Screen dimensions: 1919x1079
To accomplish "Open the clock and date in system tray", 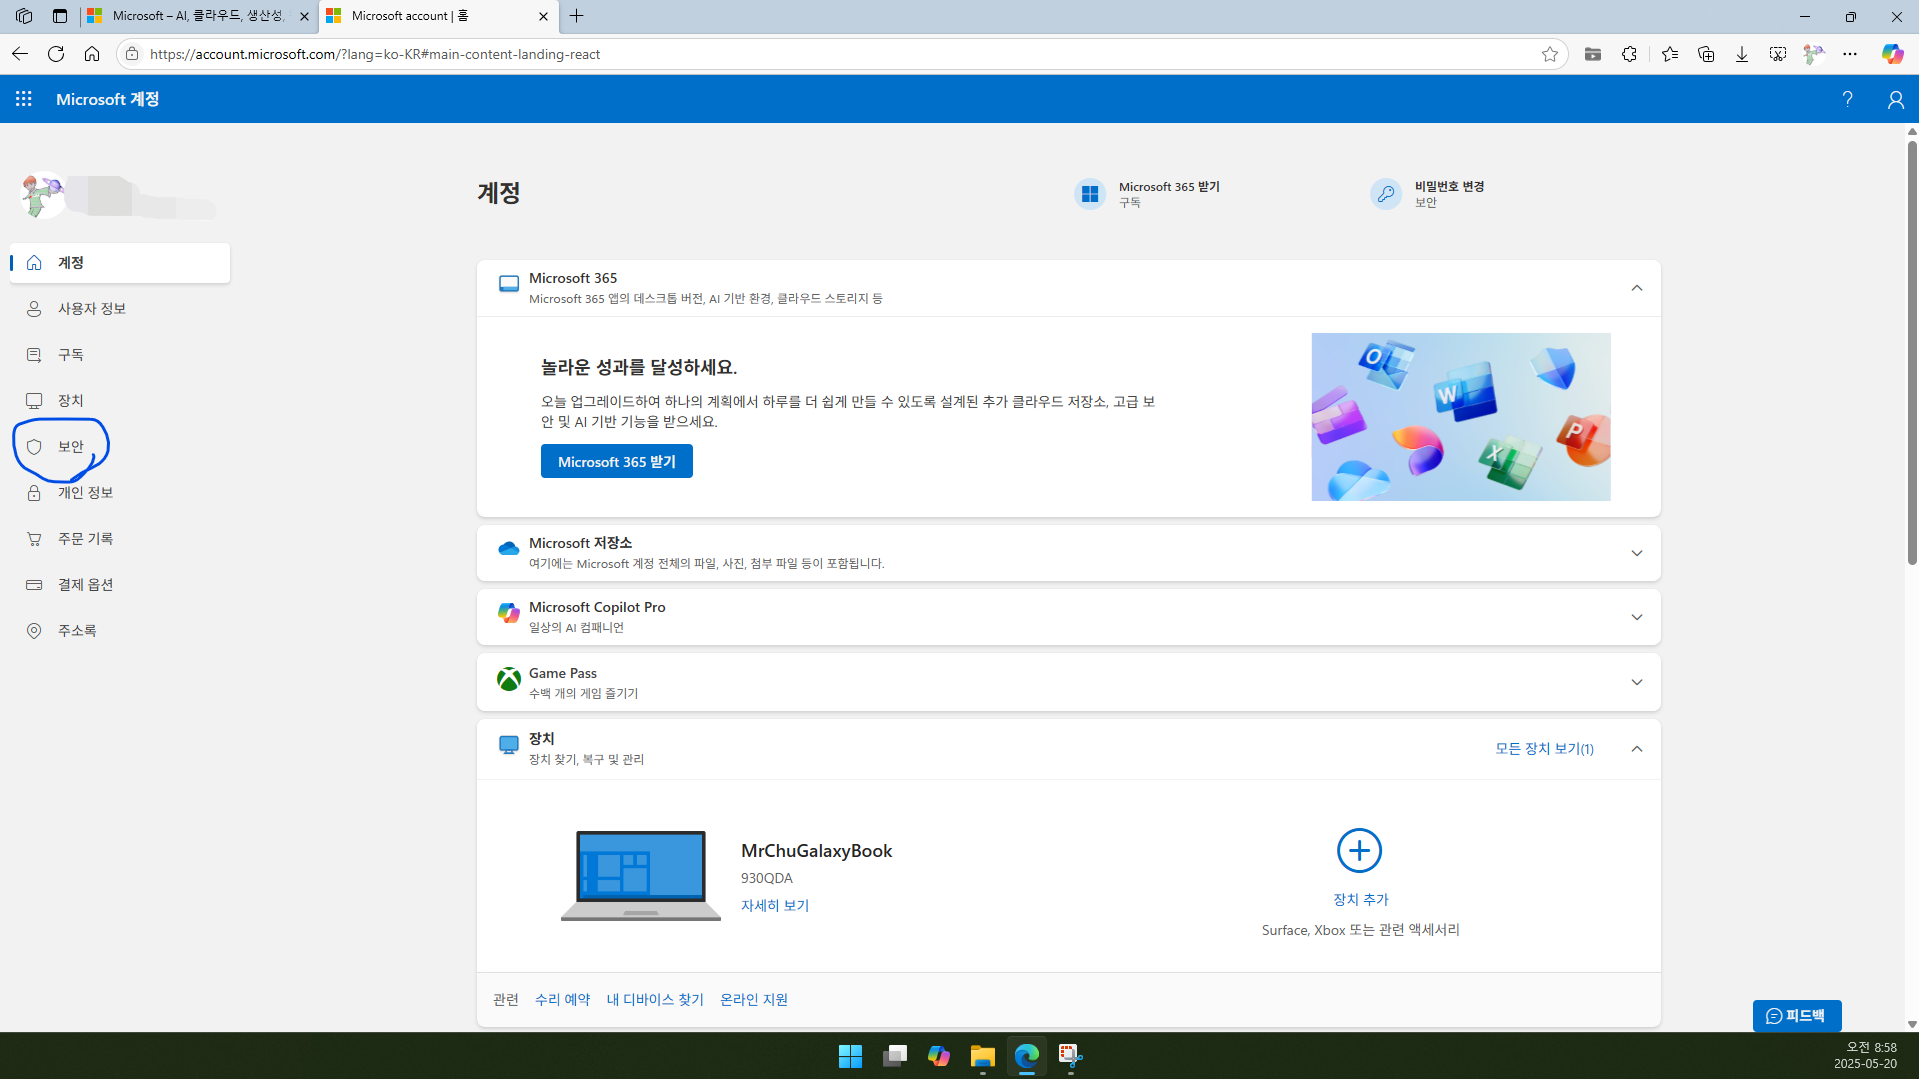I will click(1865, 1055).
